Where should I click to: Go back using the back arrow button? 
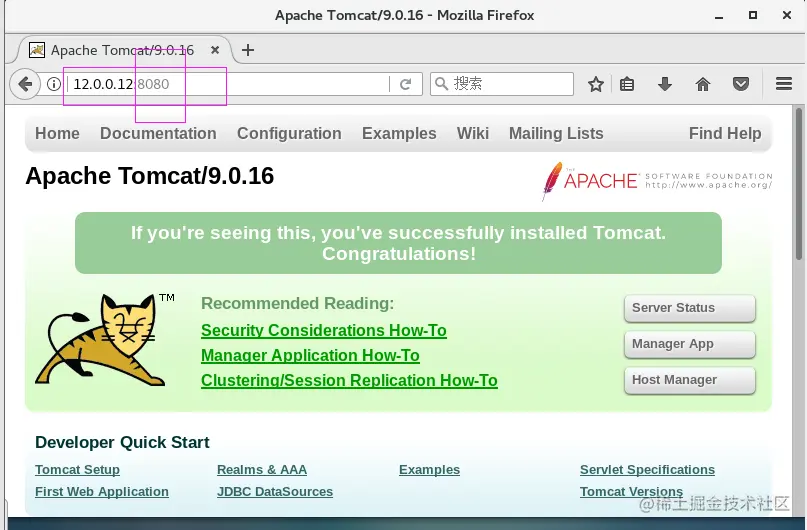point(25,84)
